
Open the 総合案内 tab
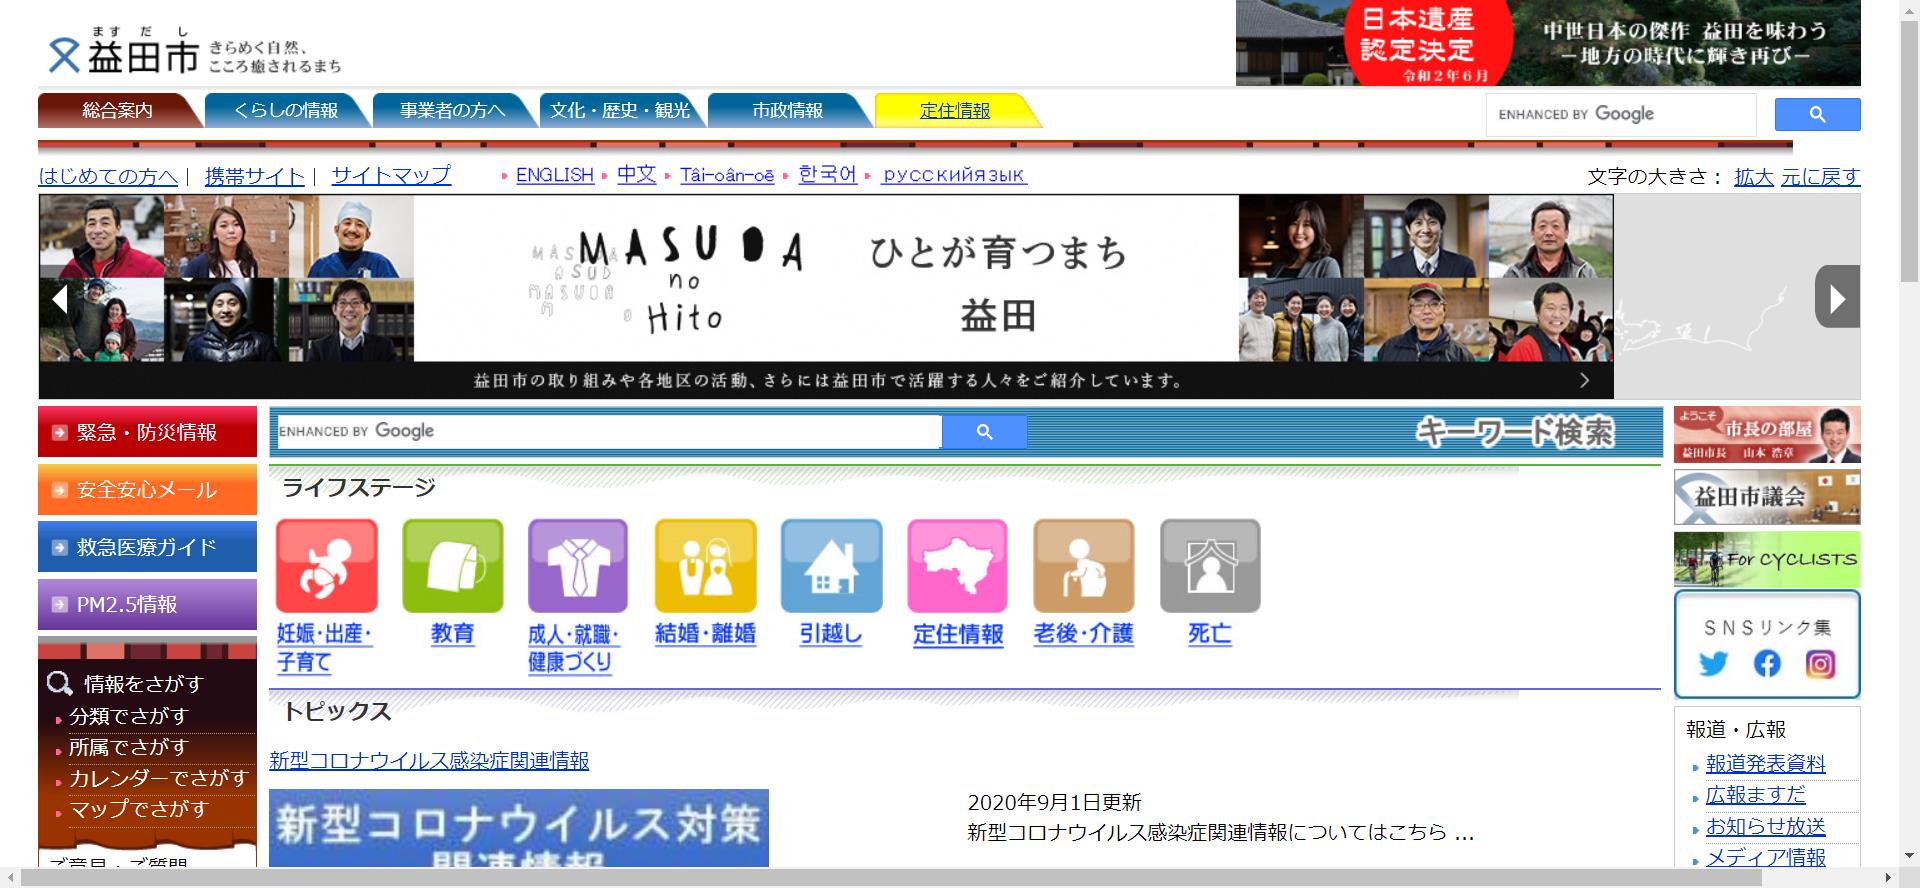click(x=118, y=110)
